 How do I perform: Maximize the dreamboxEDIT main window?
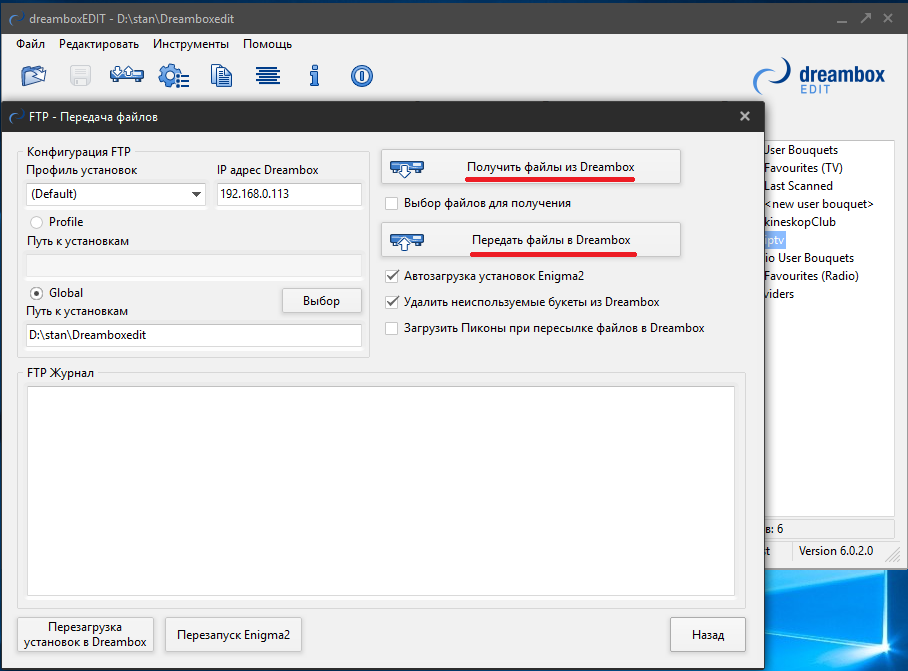coord(866,19)
